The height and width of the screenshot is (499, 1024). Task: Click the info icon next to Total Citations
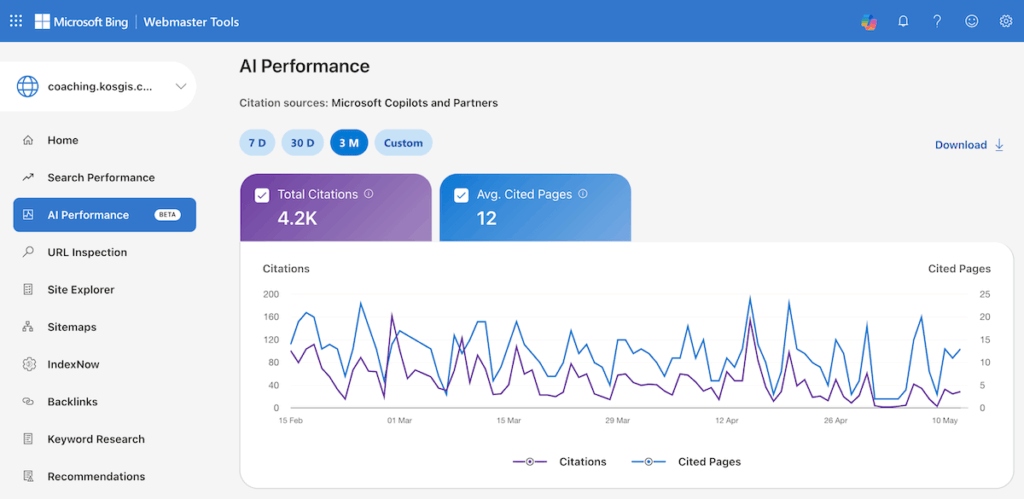(x=368, y=194)
